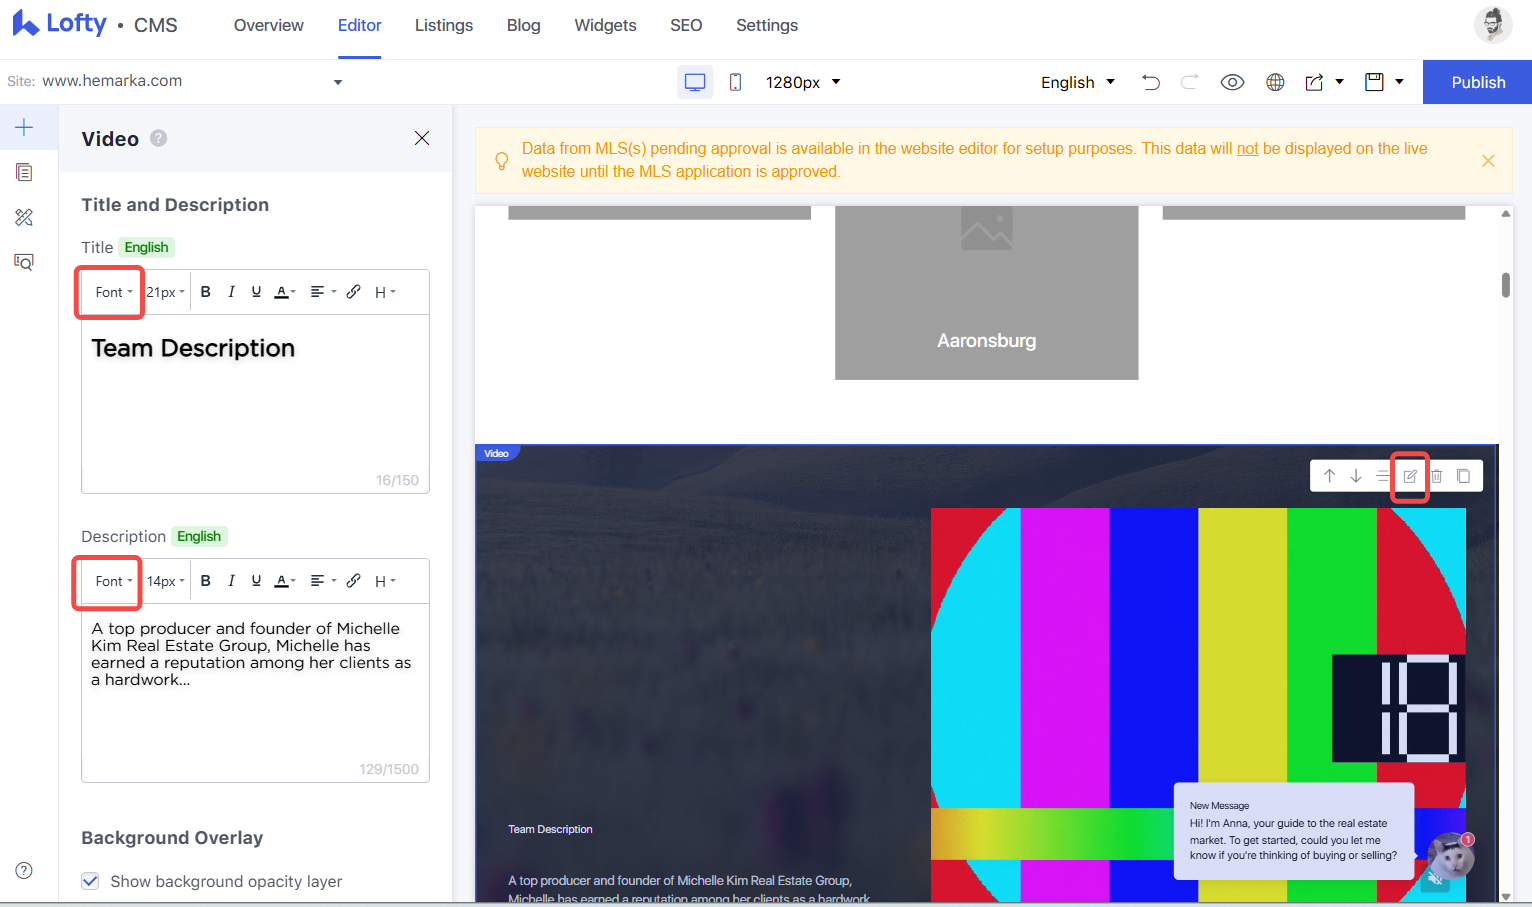
Task: Click the export share icon
Action: [x=1314, y=82]
